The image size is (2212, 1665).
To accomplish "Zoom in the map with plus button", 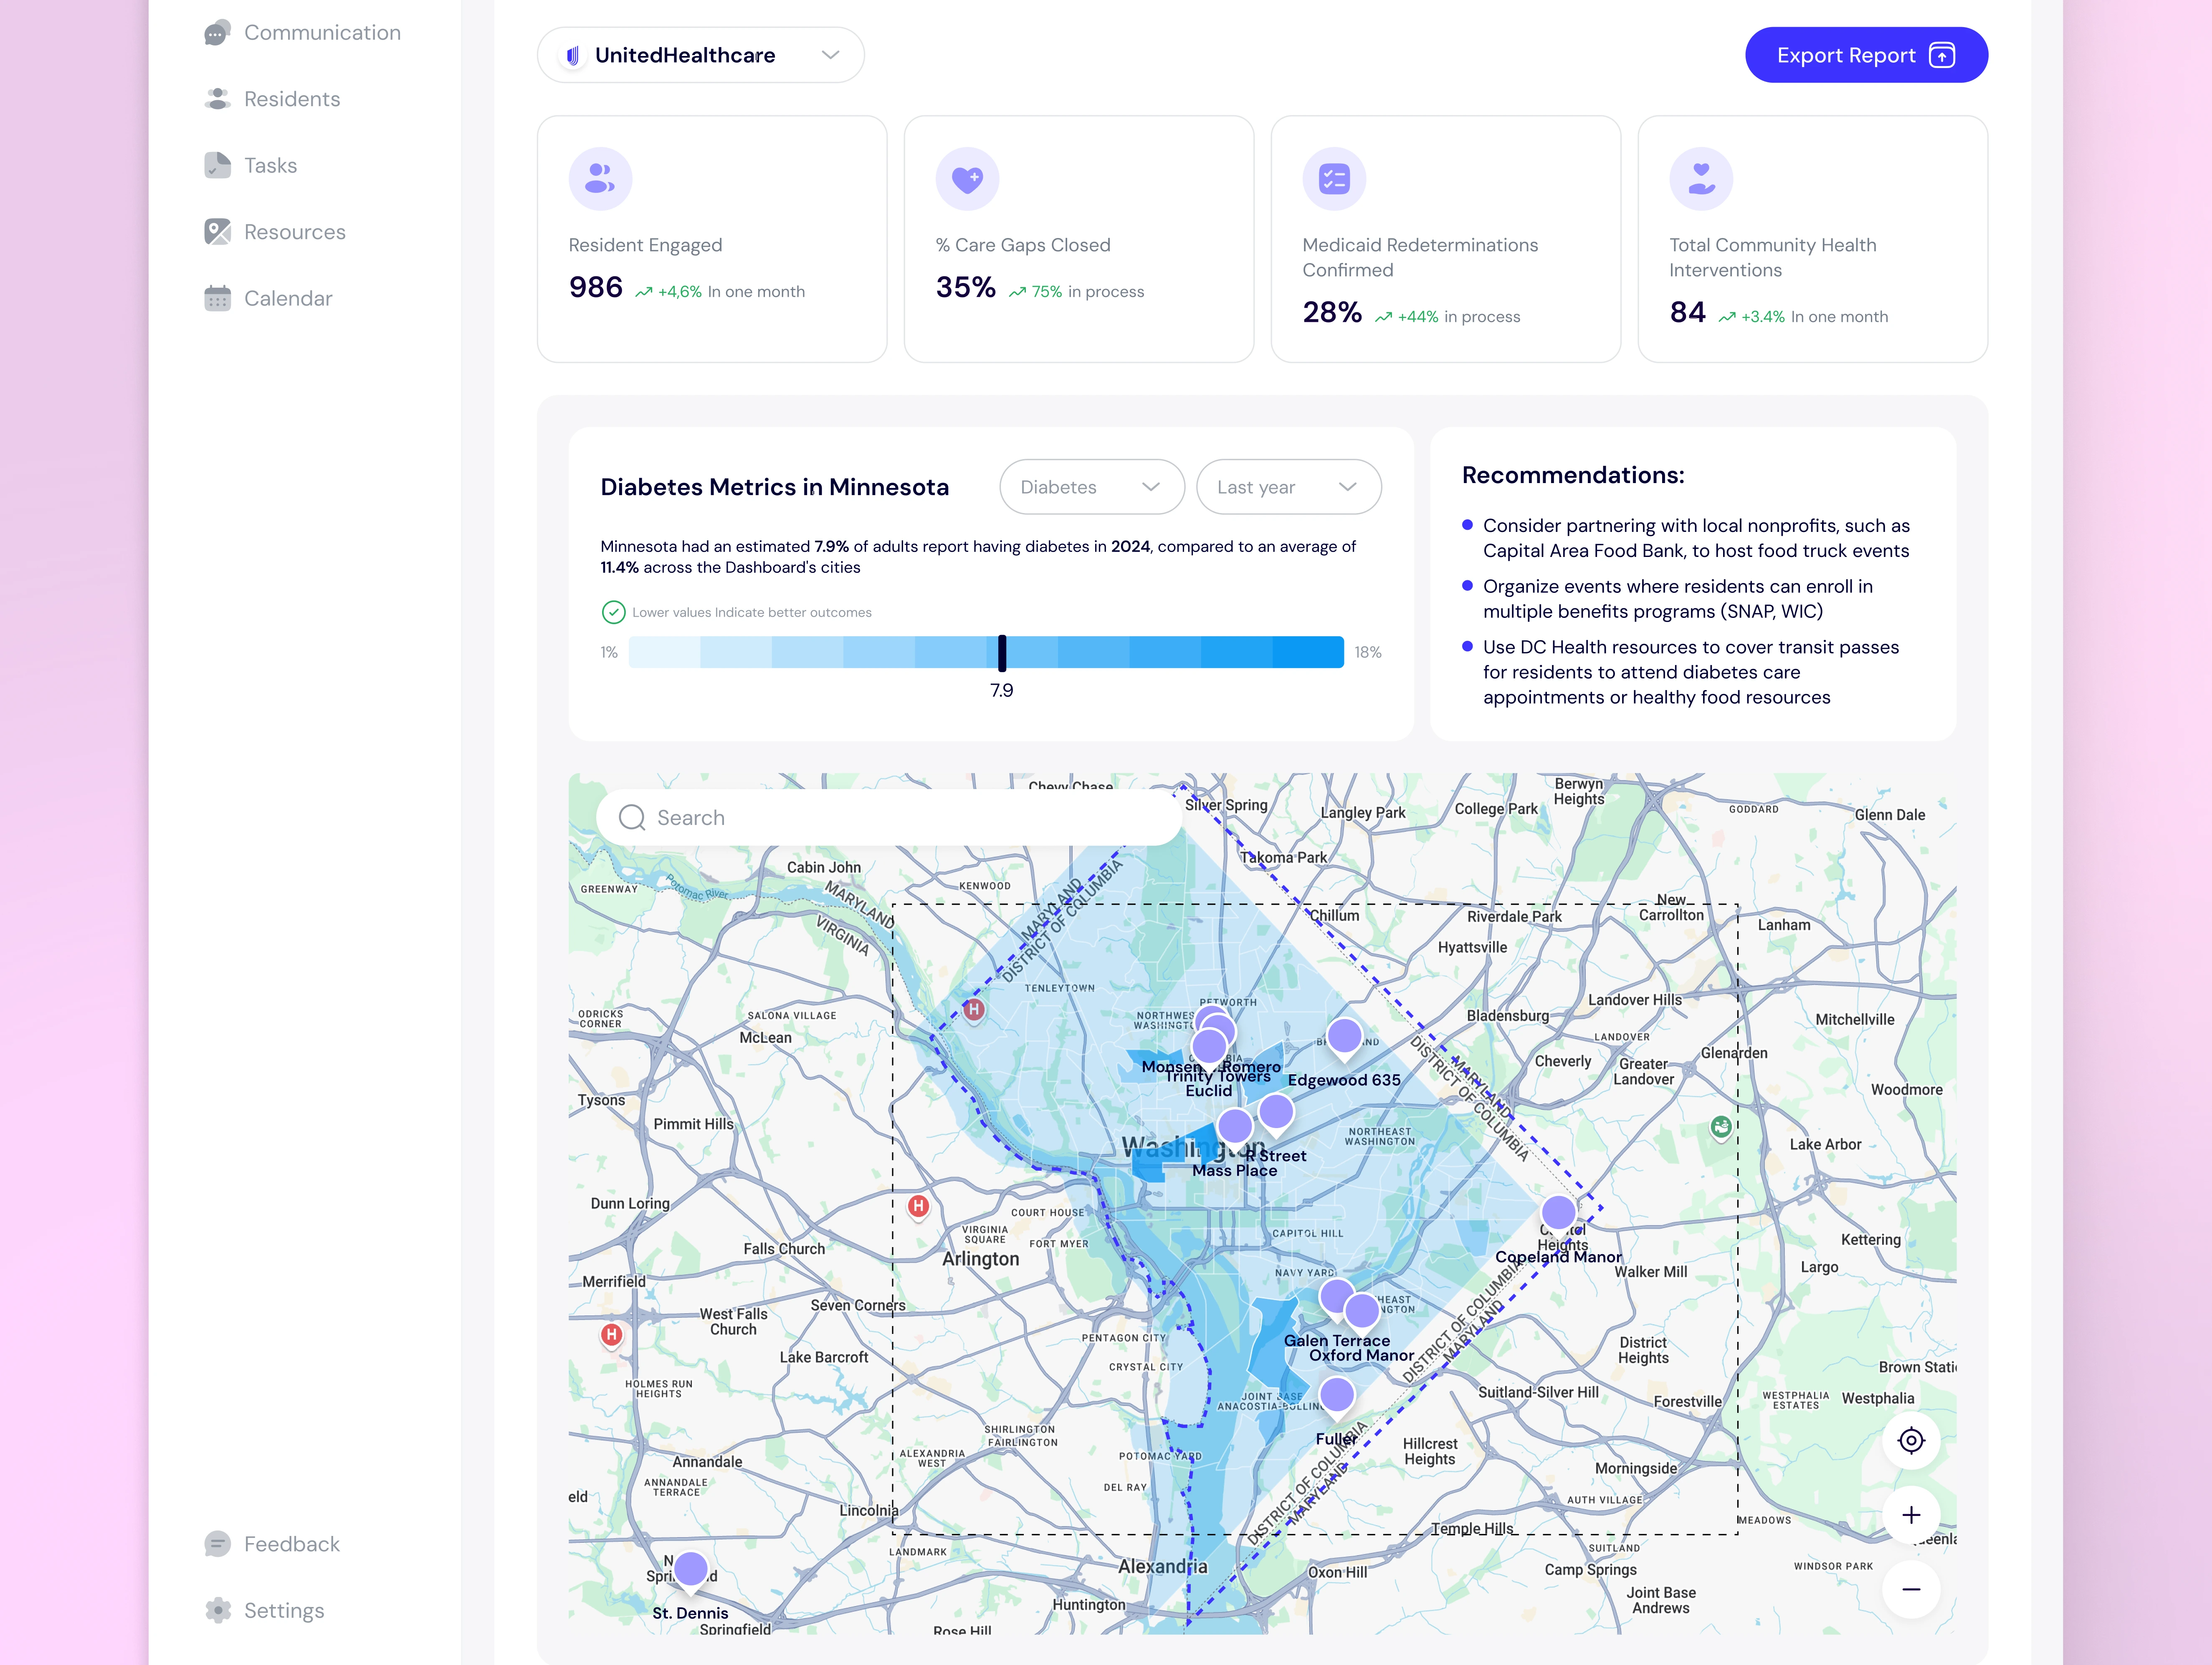I will point(1911,1515).
